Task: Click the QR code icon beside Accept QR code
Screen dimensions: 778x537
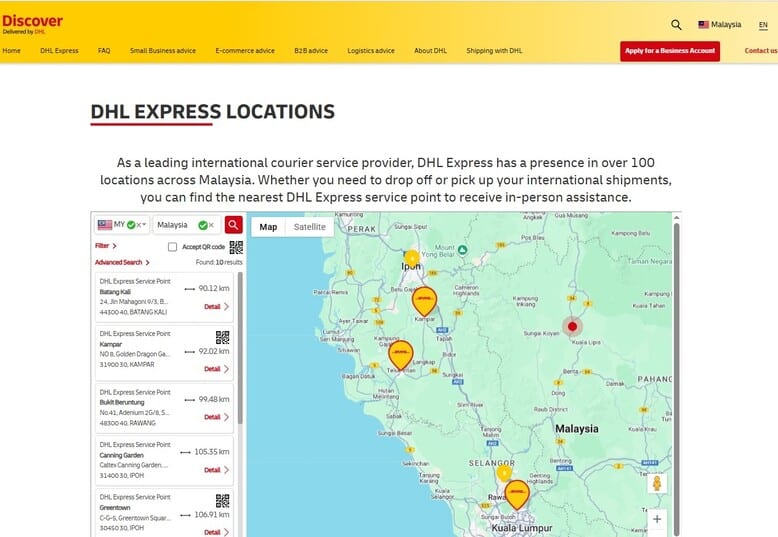Action: pos(236,247)
